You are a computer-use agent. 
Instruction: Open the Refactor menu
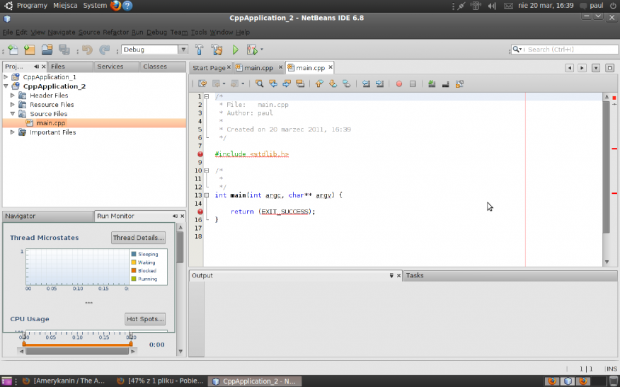pyautogui.click(x=115, y=32)
